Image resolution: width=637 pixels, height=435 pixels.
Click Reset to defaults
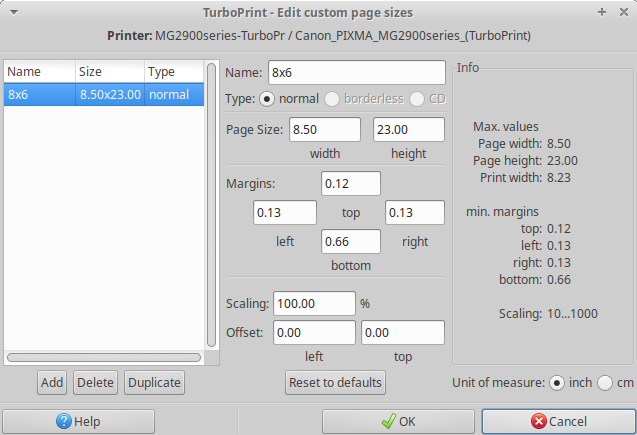point(335,382)
